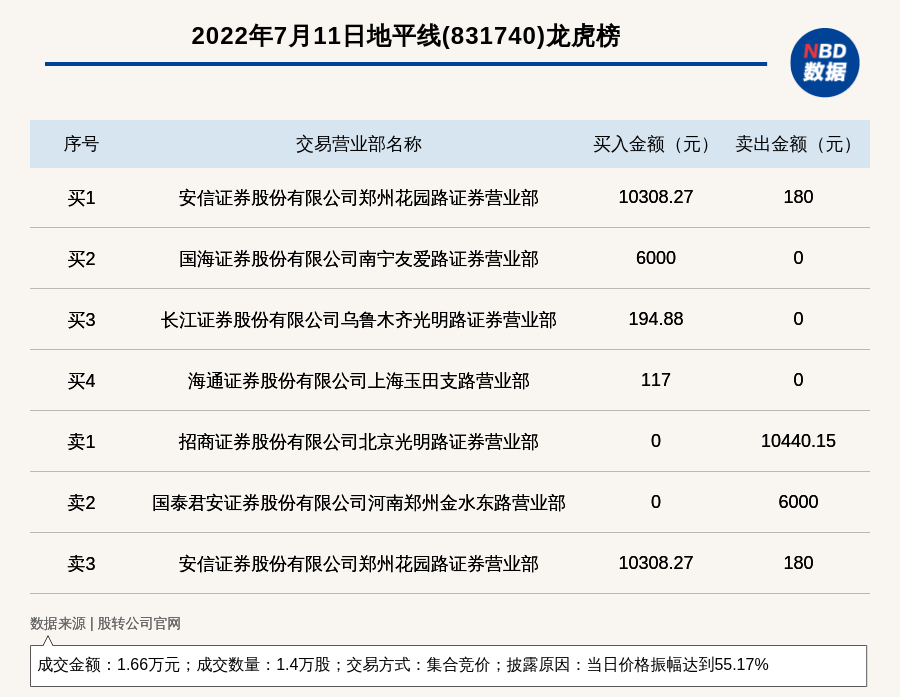The width and height of the screenshot is (900, 697).
Task: Click sell amount 180 in the 卖3 row
Action: click(x=798, y=562)
